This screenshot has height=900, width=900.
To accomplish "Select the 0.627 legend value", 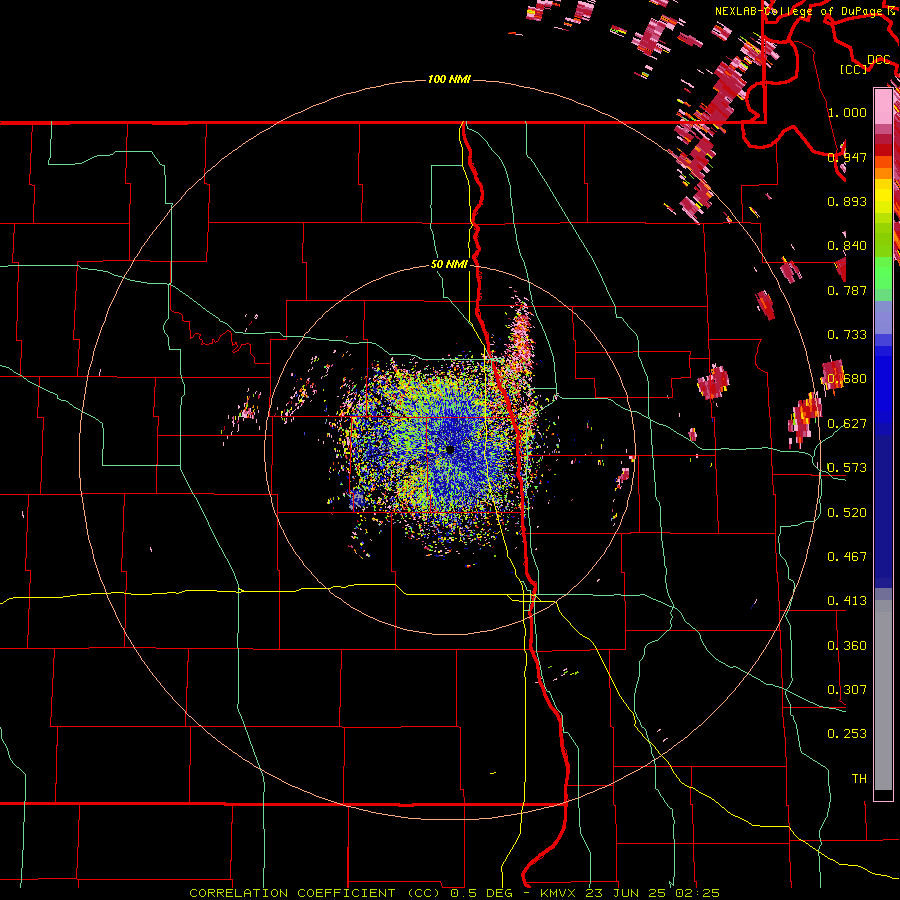I will pyautogui.click(x=847, y=424).
